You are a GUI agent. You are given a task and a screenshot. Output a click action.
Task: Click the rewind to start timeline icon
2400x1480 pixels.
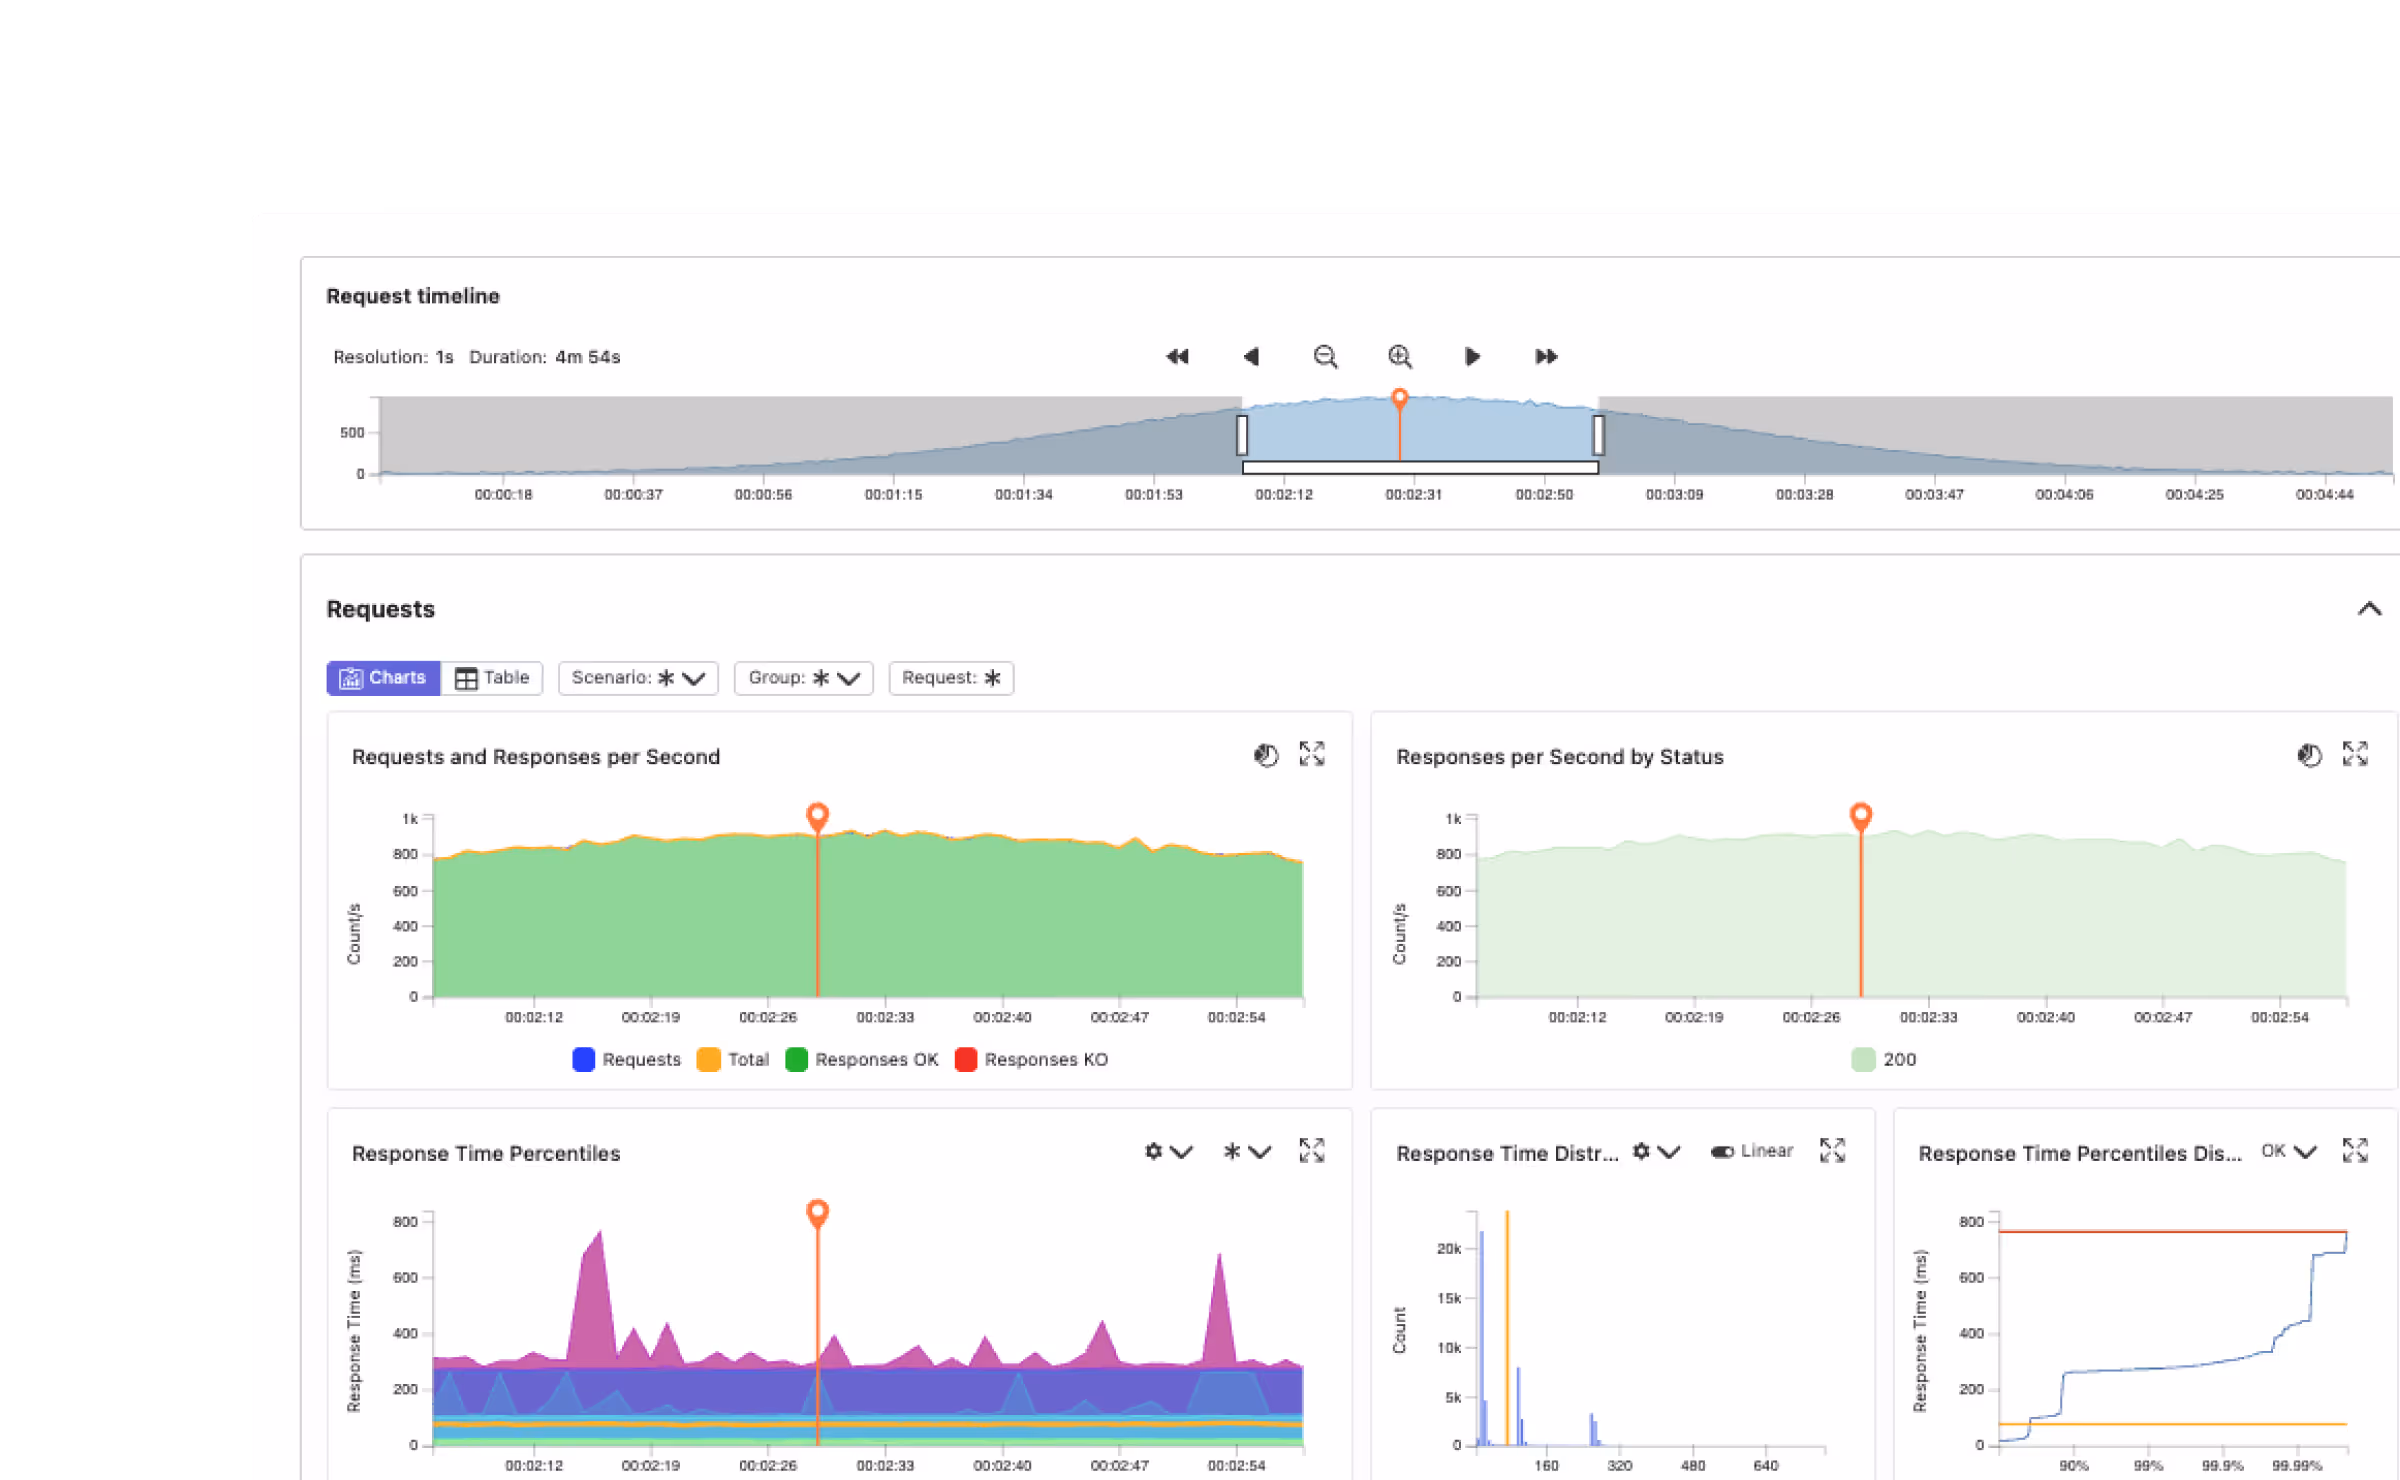tap(1177, 357)
